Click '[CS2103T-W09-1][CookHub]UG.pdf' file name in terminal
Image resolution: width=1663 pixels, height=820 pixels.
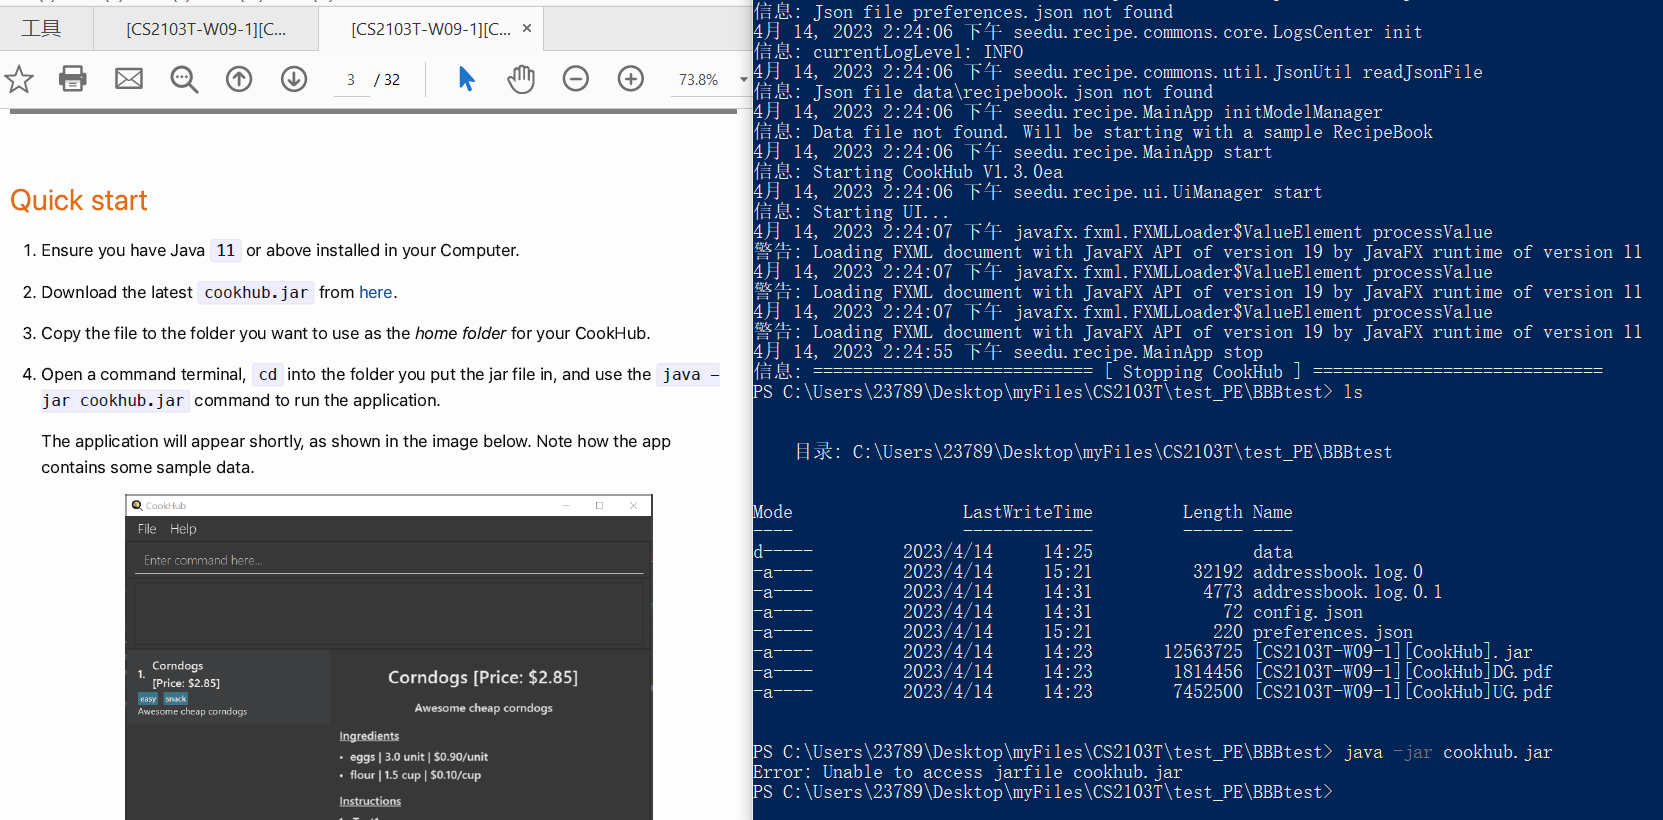coord(1402,692)
